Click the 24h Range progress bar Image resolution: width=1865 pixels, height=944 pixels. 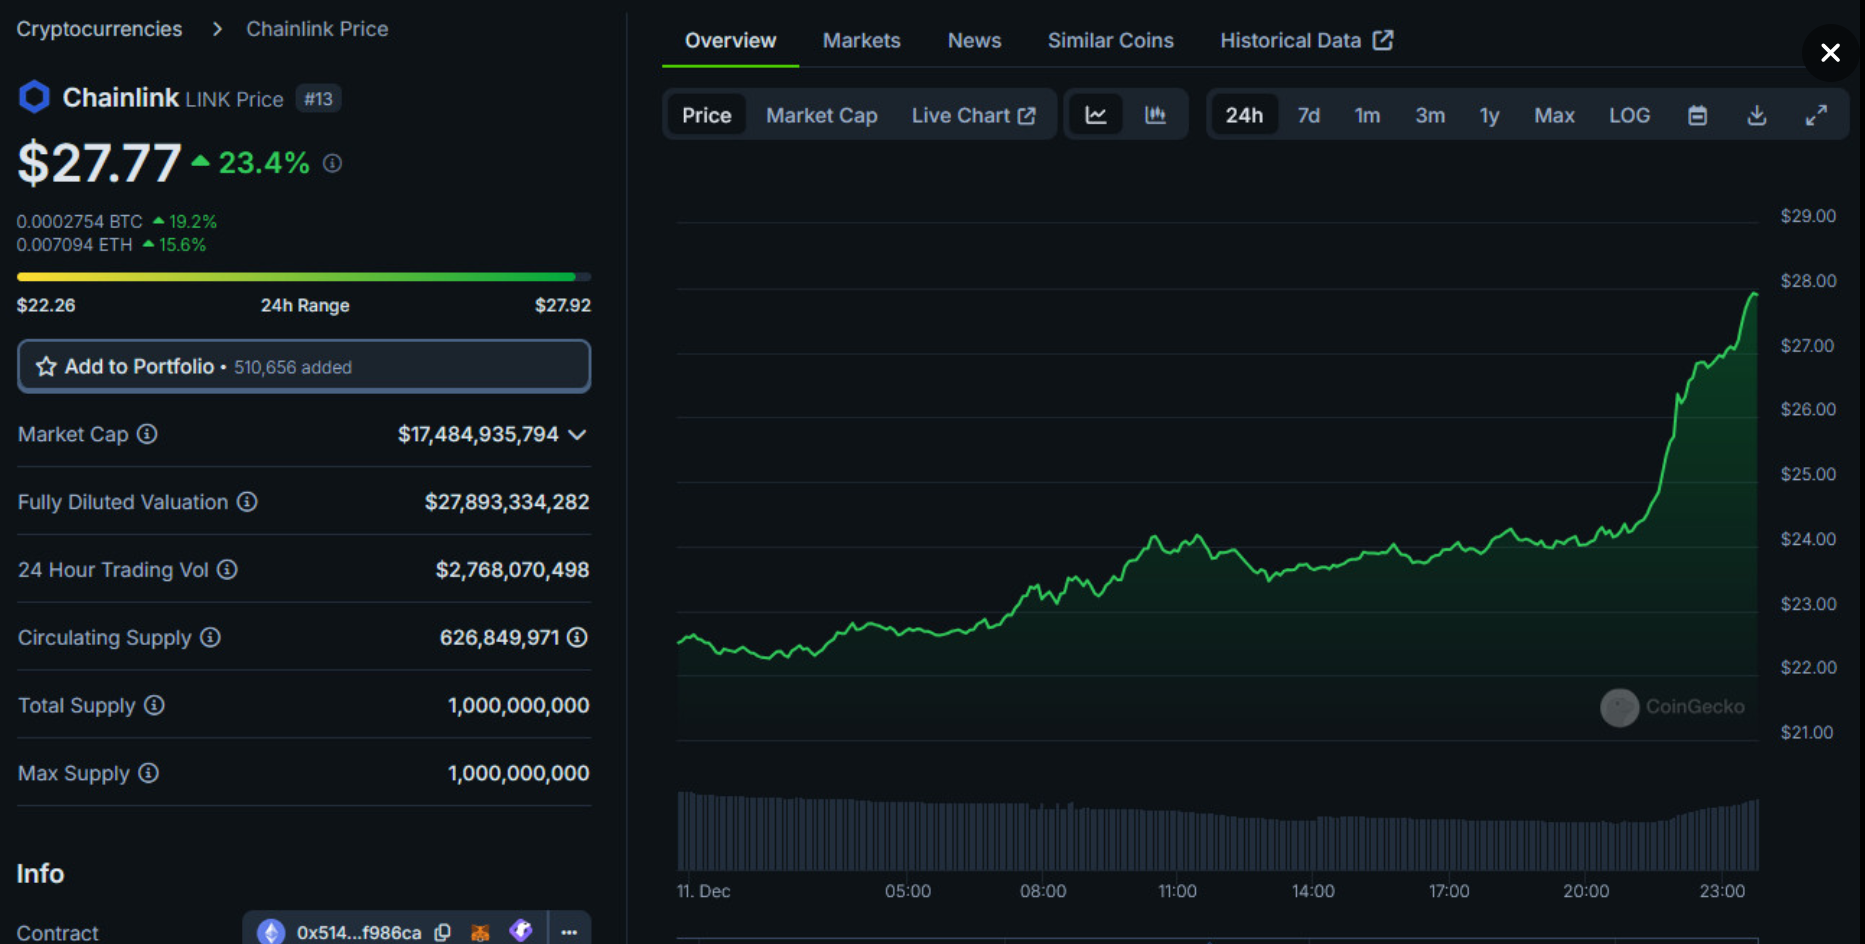coord(304,276)
